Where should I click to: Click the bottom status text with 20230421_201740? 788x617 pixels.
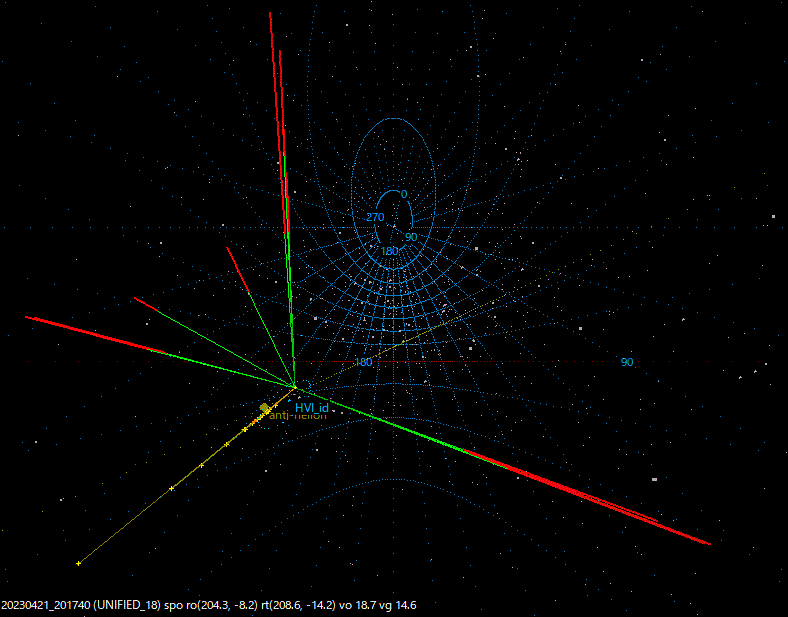coord(209,605)
